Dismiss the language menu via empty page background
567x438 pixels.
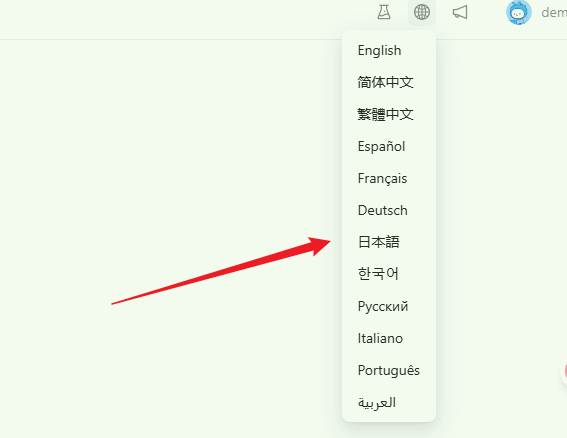tap(163, 145)
